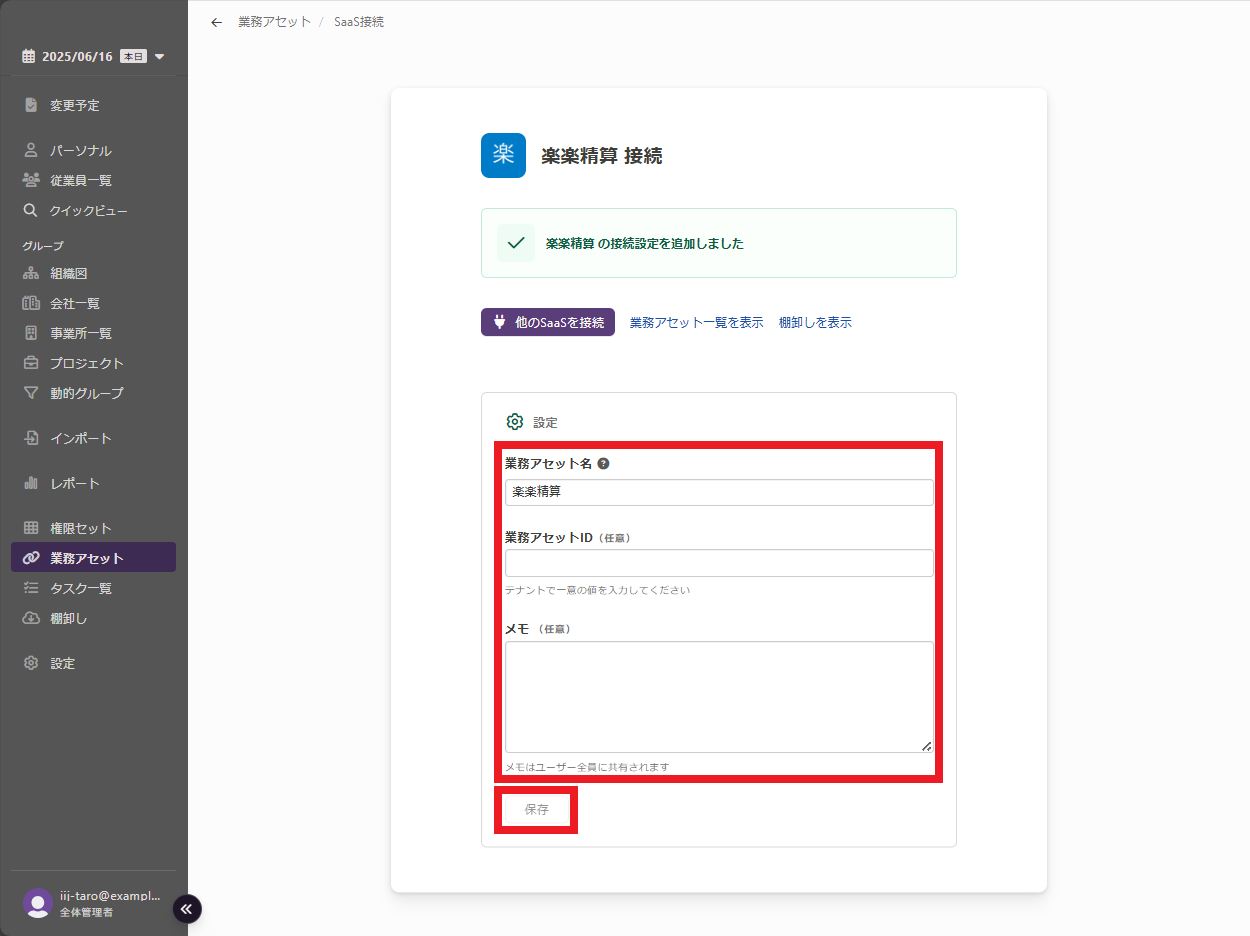
Task: Click the gear icon in the 設定 panel header
Action: point(515,422)
